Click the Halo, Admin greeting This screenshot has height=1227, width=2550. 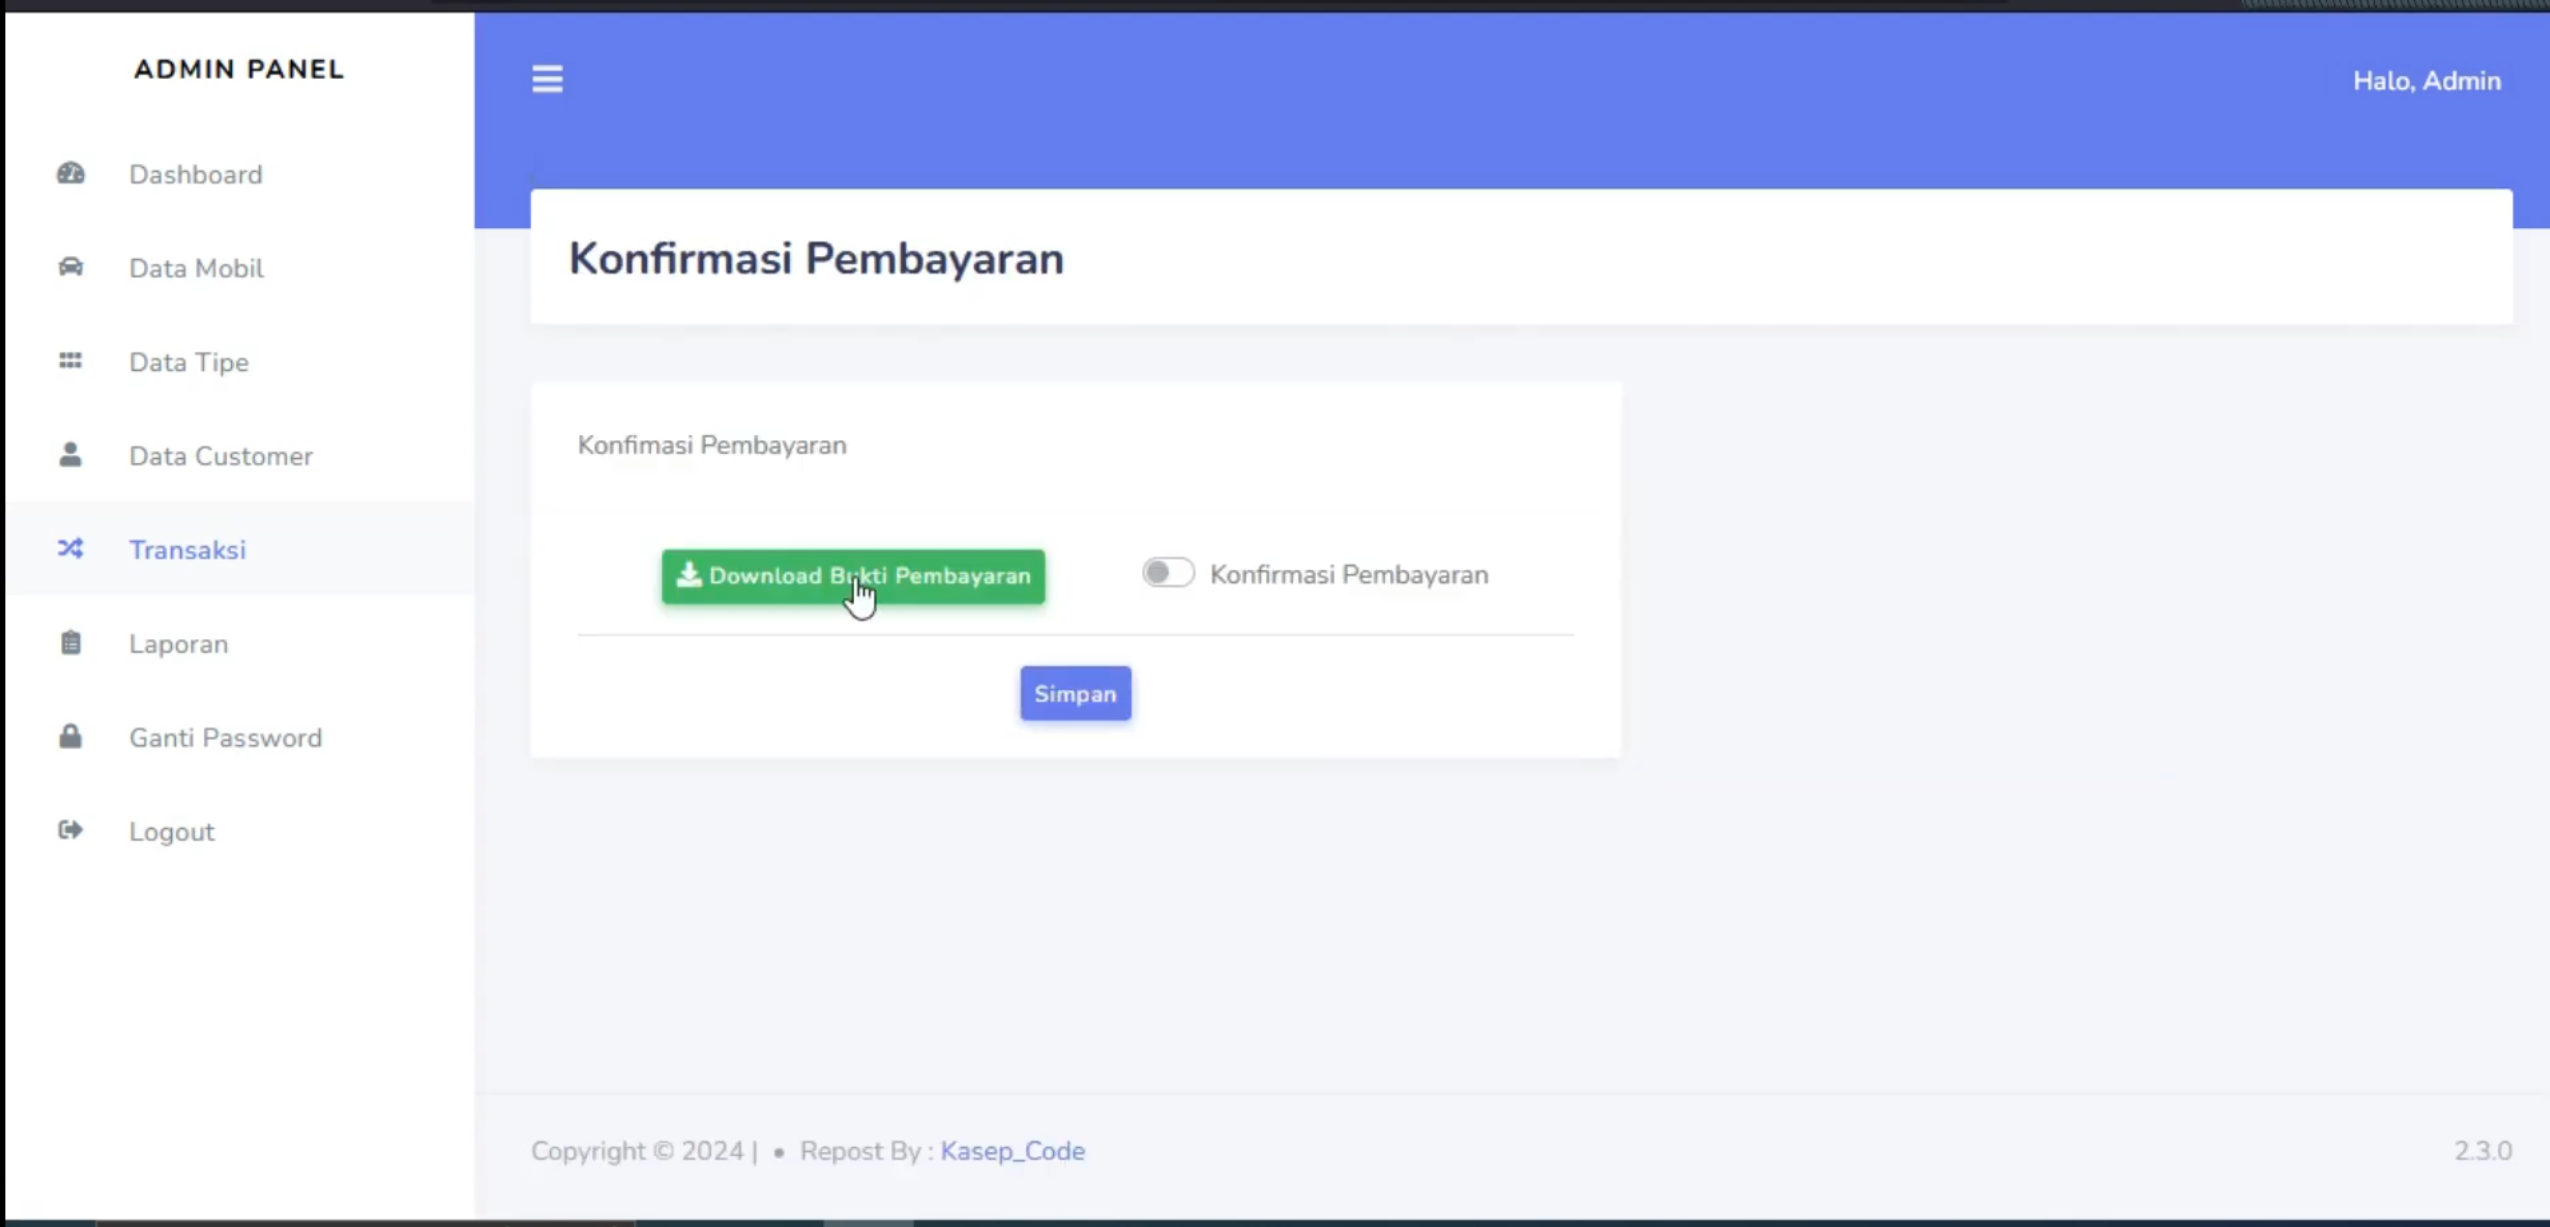(x=2426, y=81)
